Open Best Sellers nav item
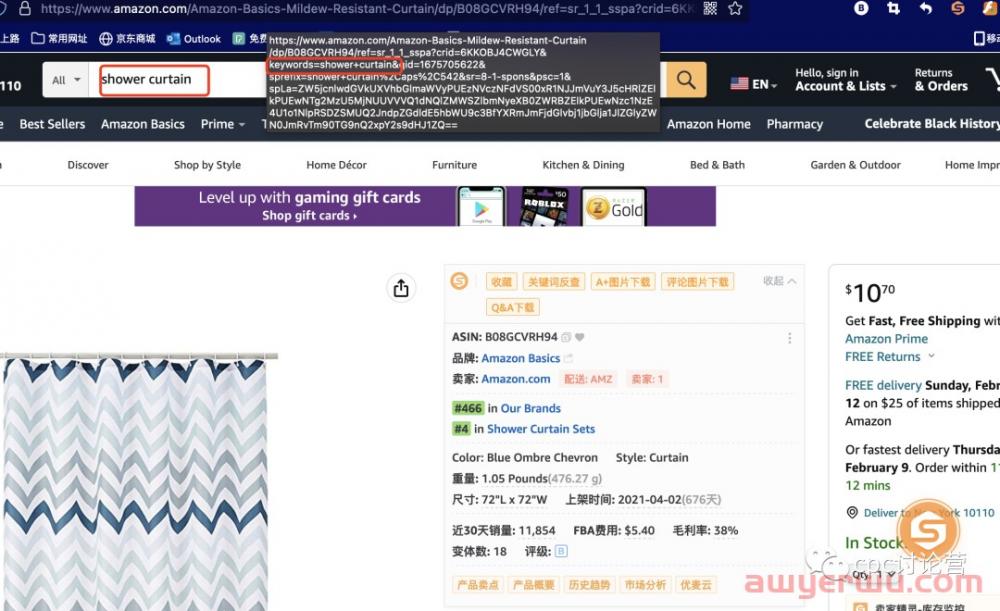1000x611 pixels. pos(52,124)
